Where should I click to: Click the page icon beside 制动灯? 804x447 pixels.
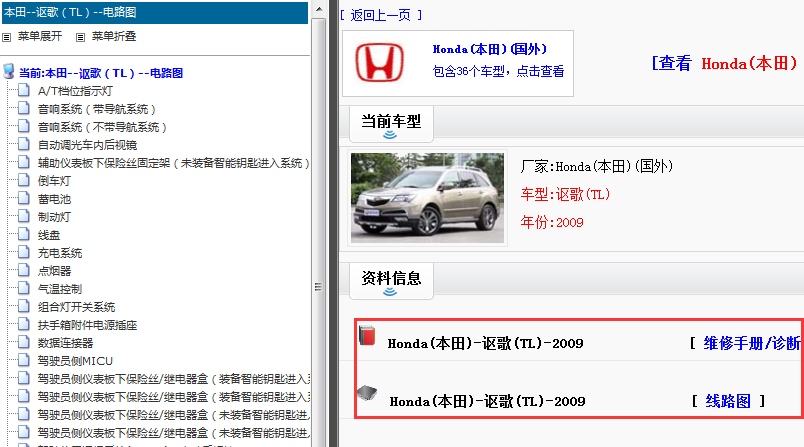[24, 216]
